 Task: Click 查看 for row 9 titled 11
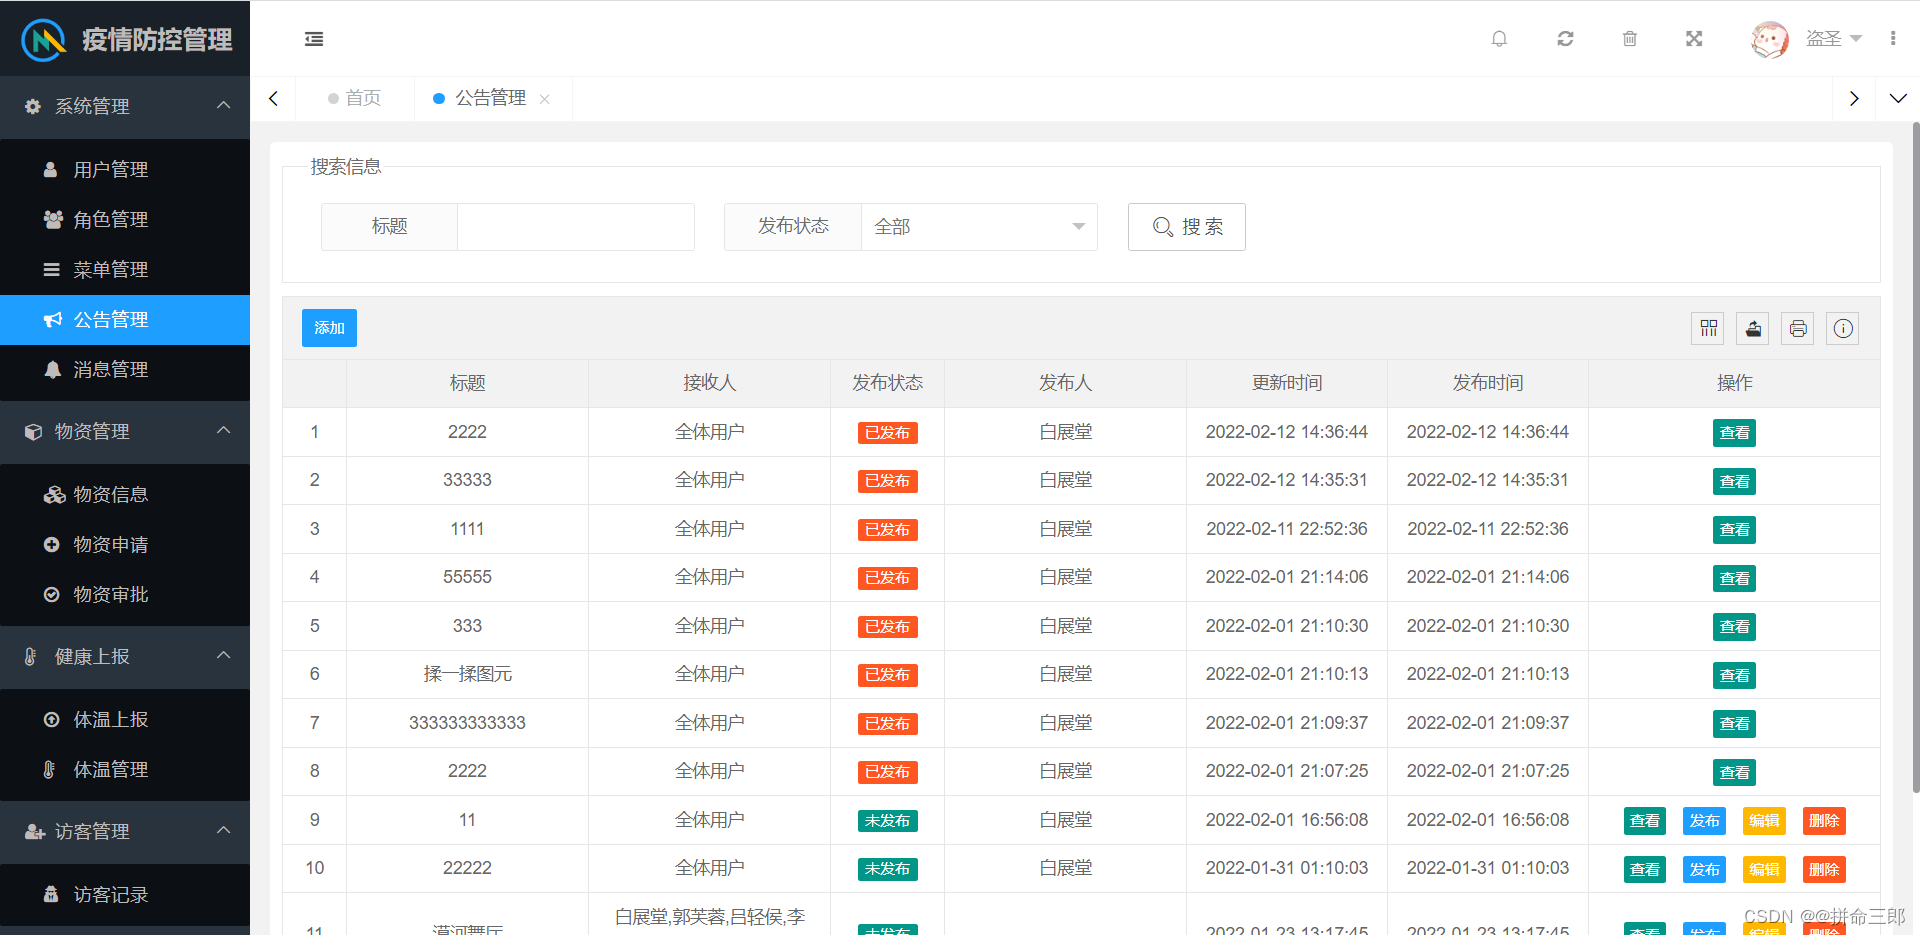[x=1644, y=821]
